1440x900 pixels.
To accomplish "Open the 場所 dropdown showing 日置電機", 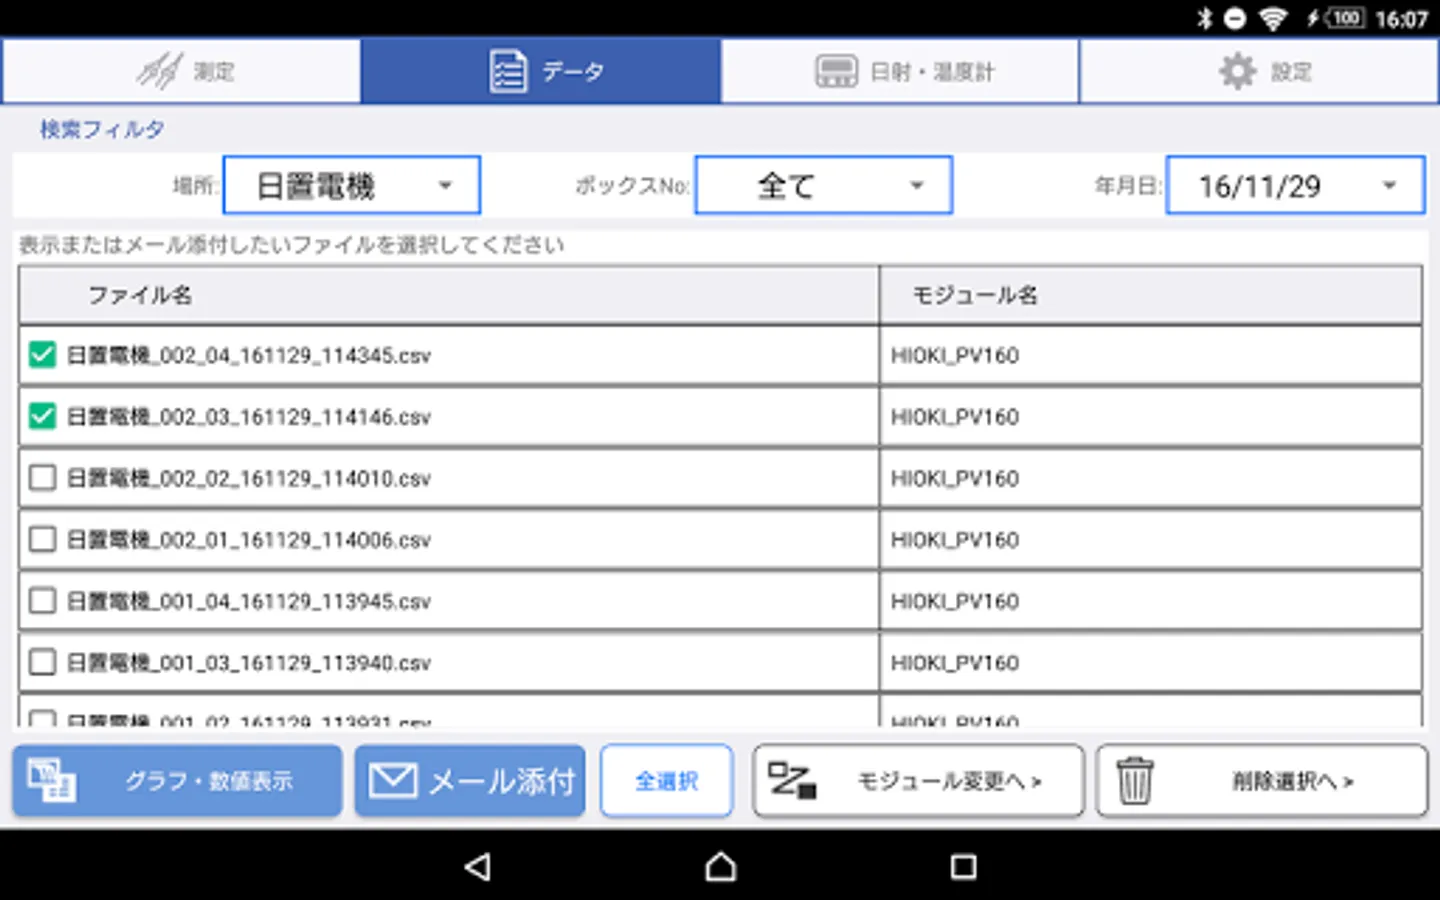I will pyautogui.click(x=352, y=185).
